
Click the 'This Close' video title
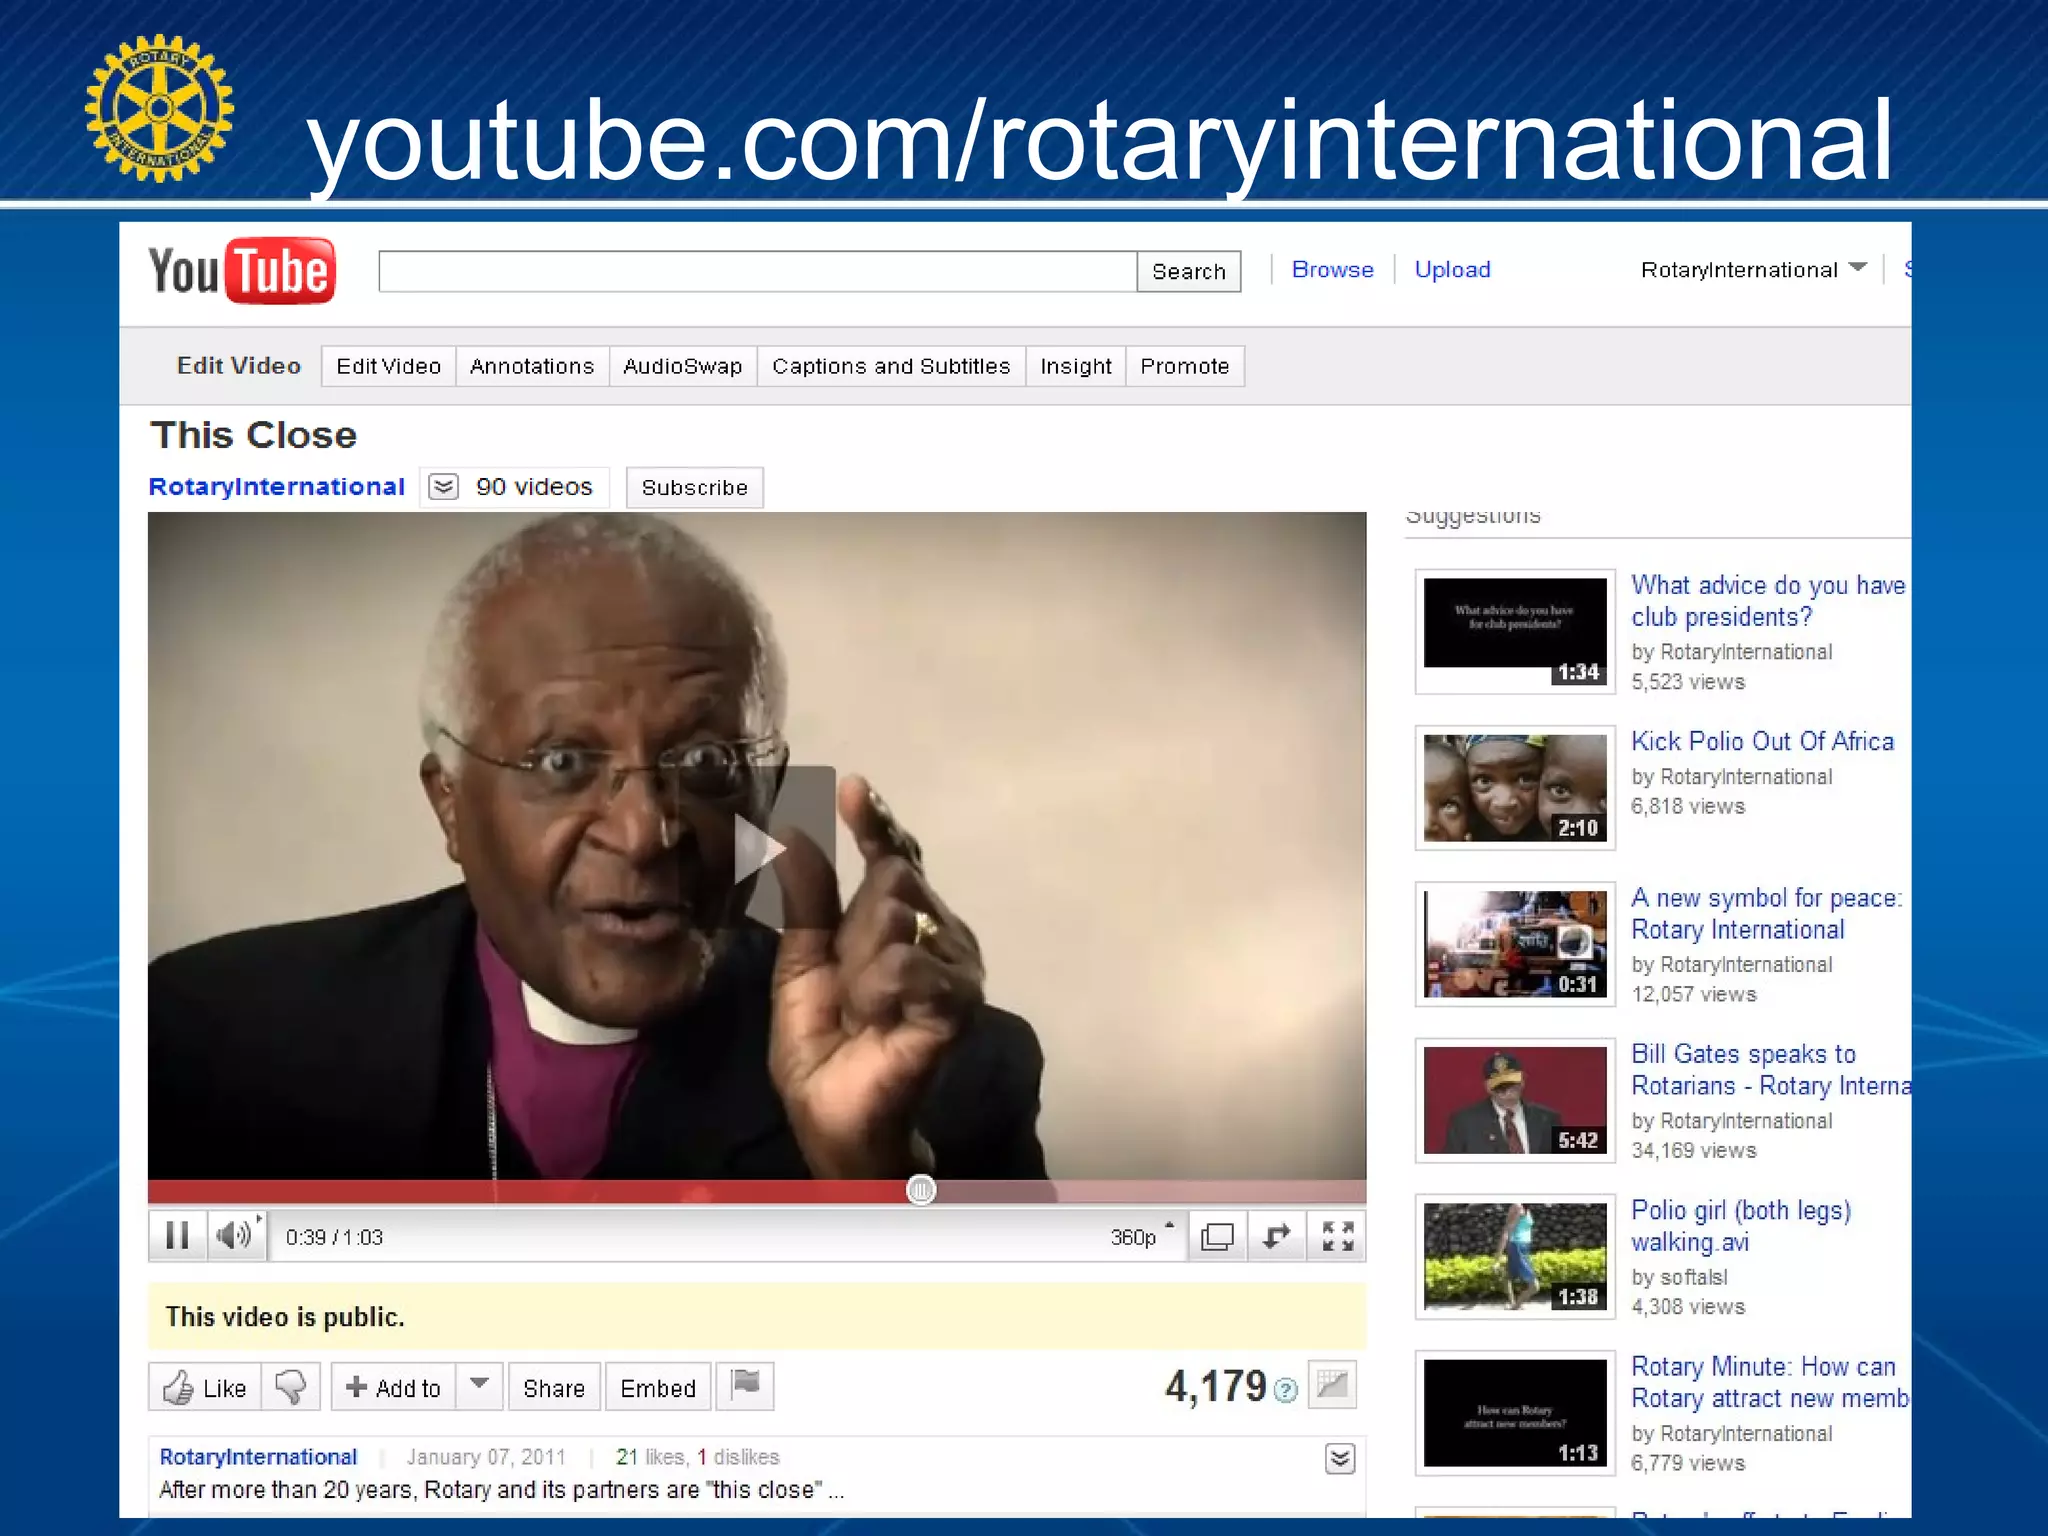(x=254, y=435)
